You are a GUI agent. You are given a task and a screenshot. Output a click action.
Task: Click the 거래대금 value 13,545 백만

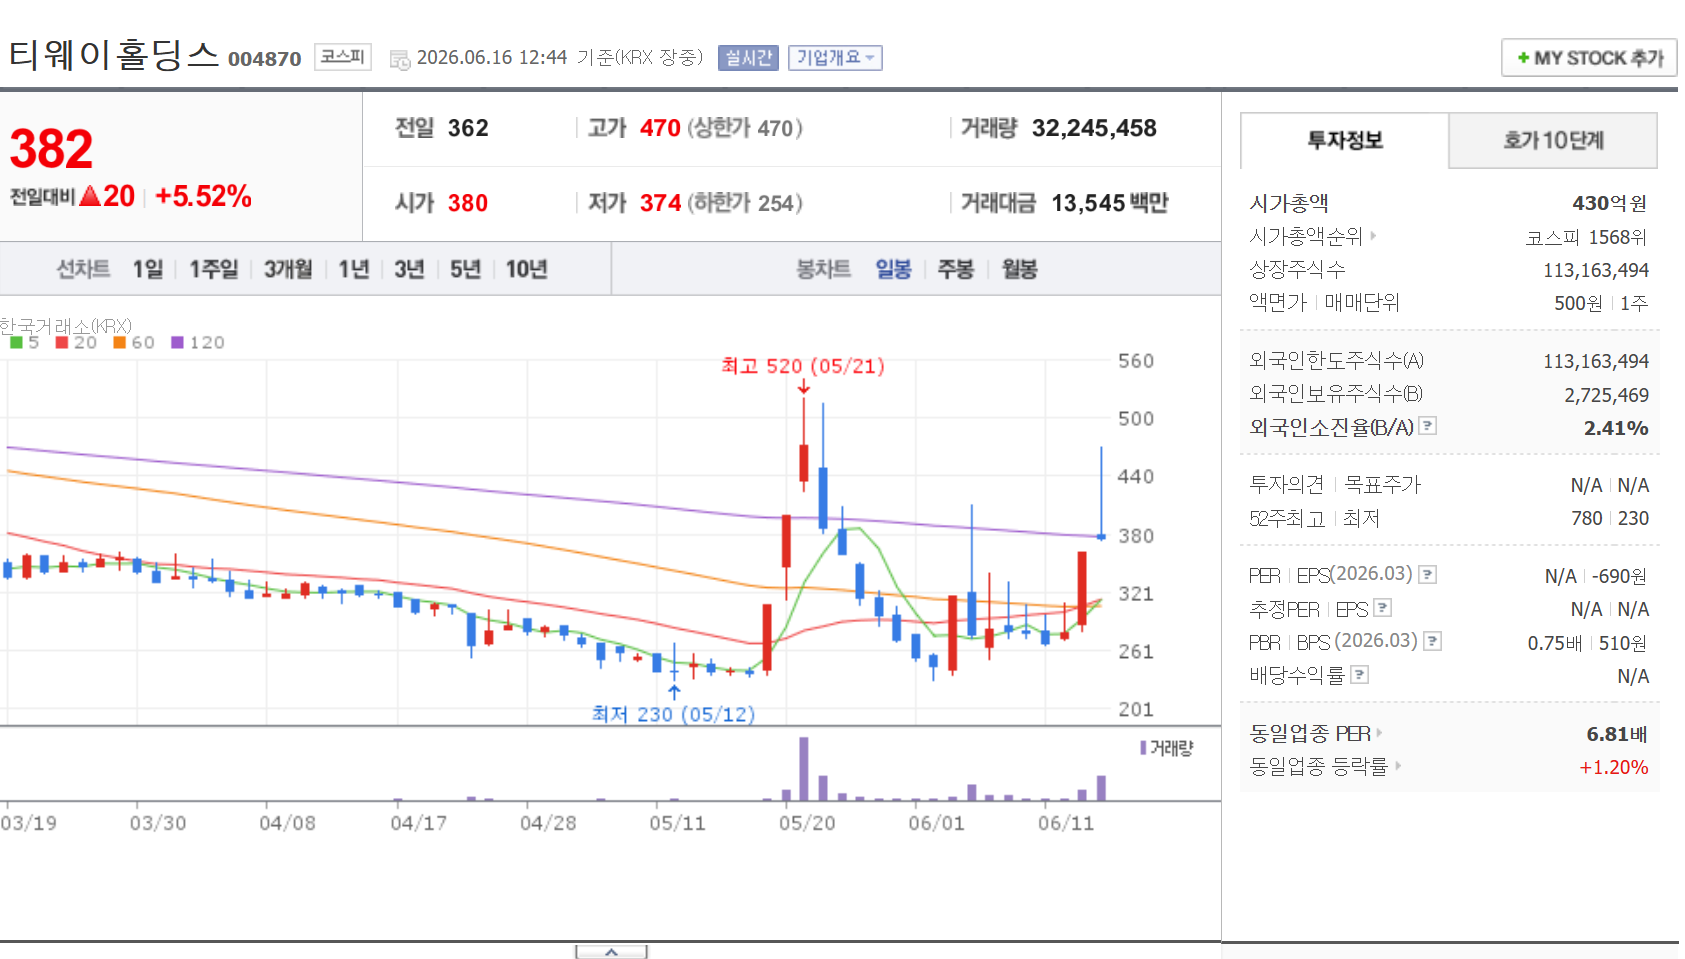[1110, 203]
